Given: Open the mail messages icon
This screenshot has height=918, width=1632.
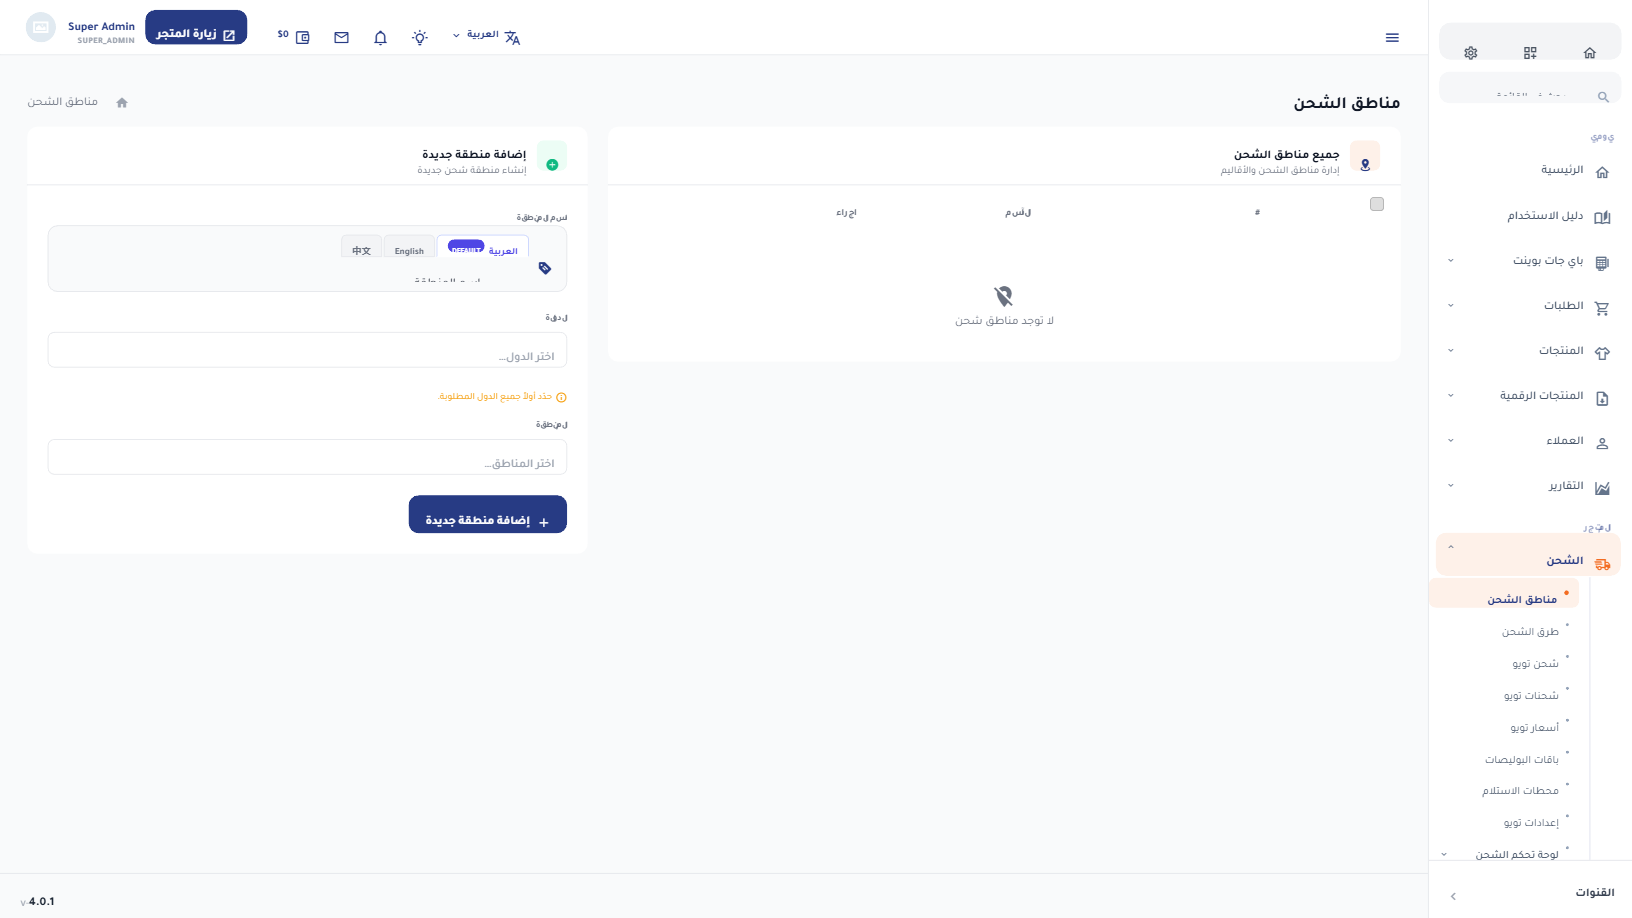Looking at the screenshot, I should point(342,37).
